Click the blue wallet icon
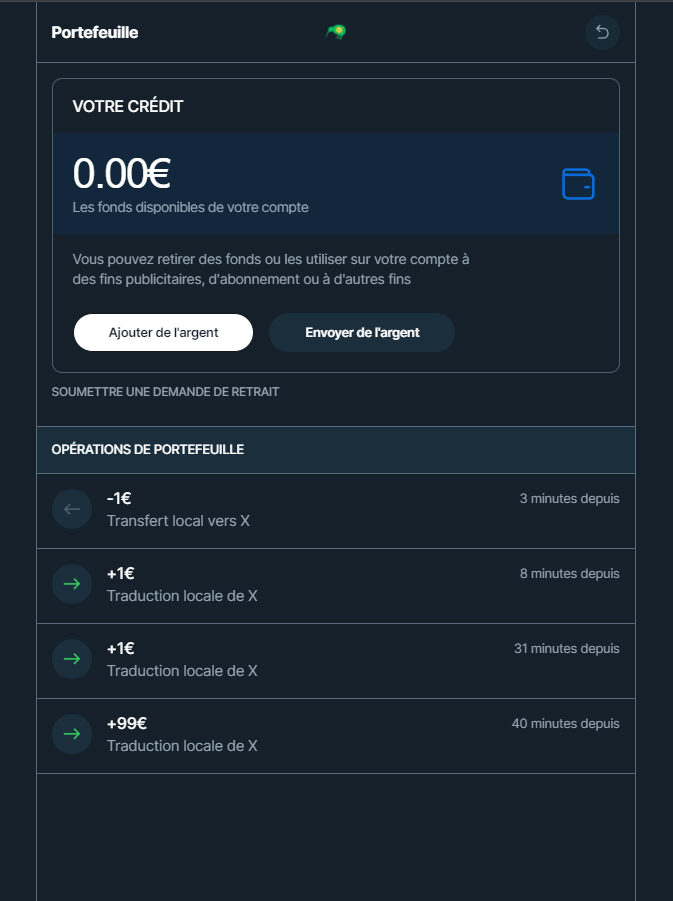This screenshot has width=673, height=901. 578,184
